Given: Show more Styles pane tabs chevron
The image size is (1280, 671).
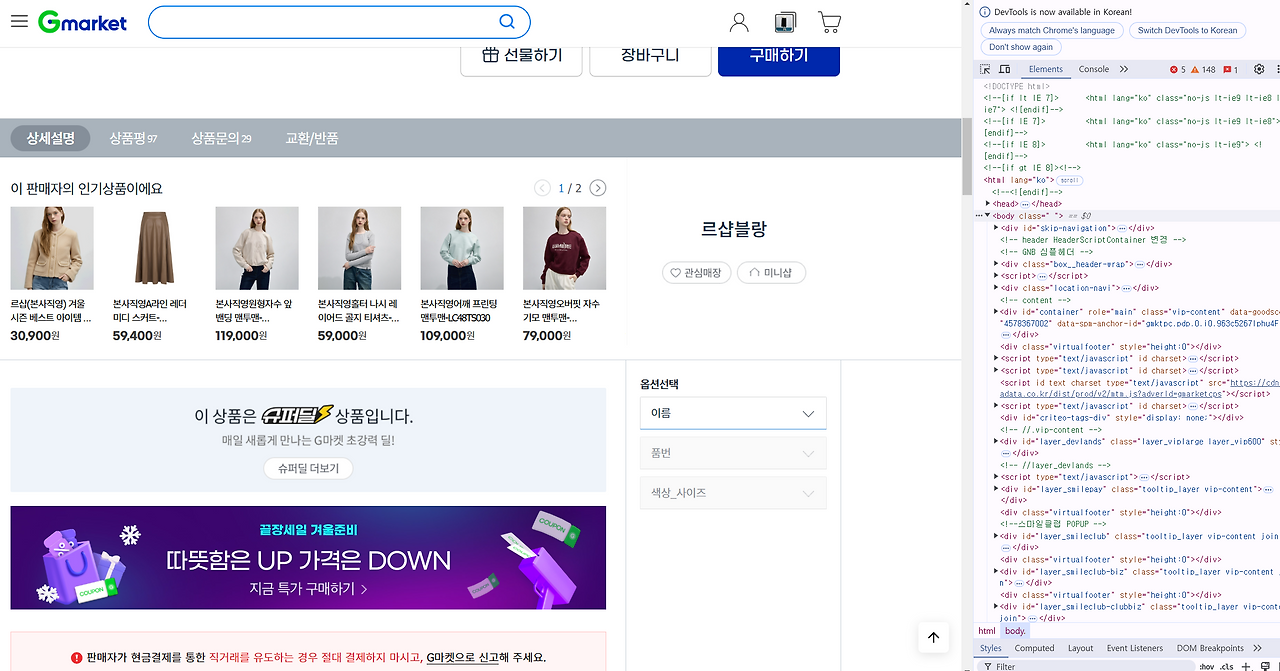Looking at the screenshot, I should pyautogui.click(x=1256, y=648).
